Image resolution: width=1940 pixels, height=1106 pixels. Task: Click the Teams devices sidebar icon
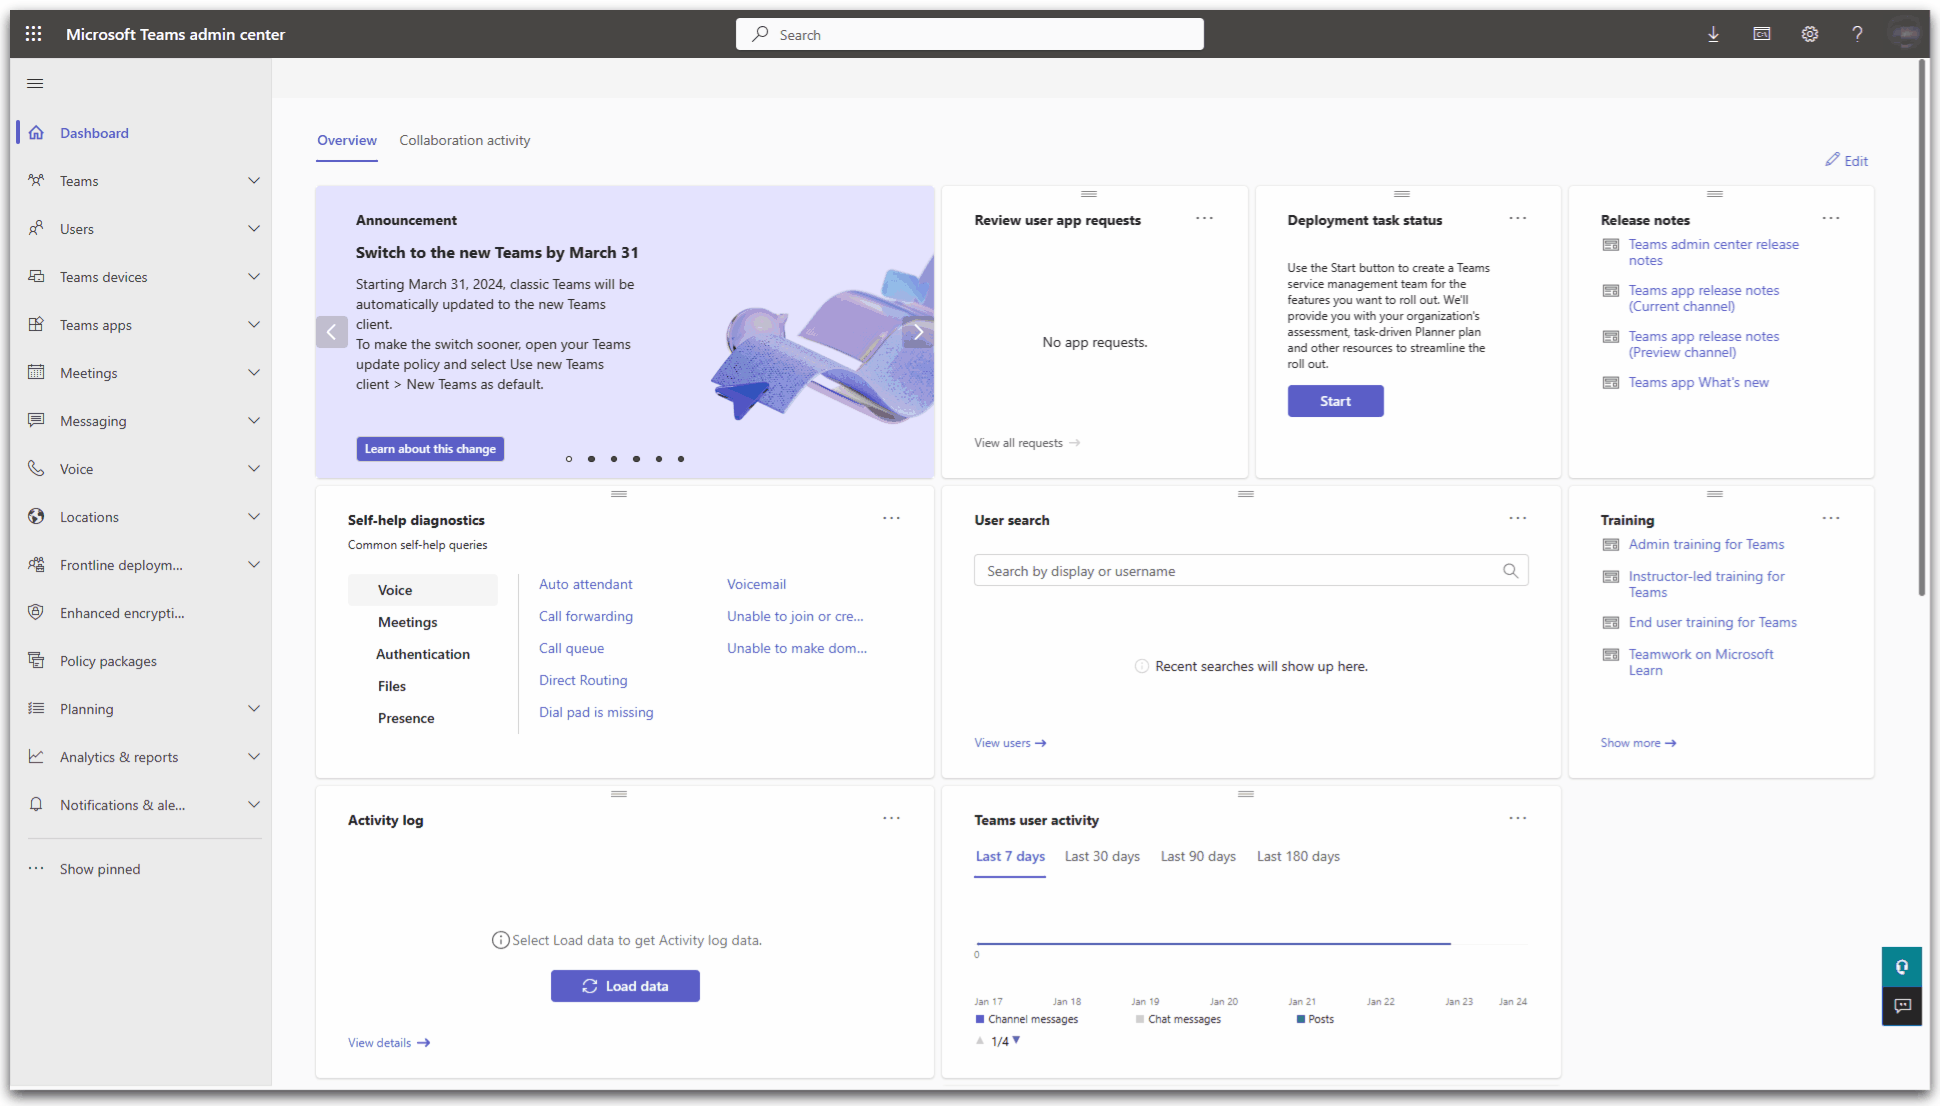point(36,277)
